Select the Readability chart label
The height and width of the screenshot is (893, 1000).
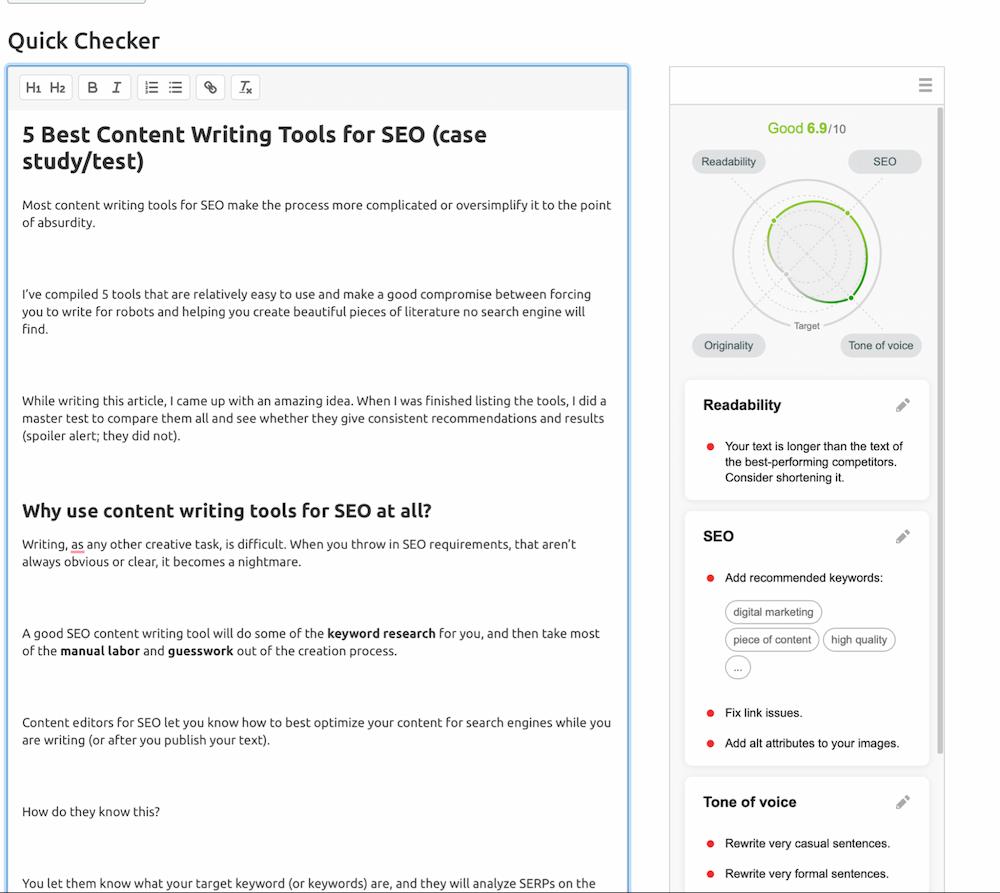[x=728, y=161]
